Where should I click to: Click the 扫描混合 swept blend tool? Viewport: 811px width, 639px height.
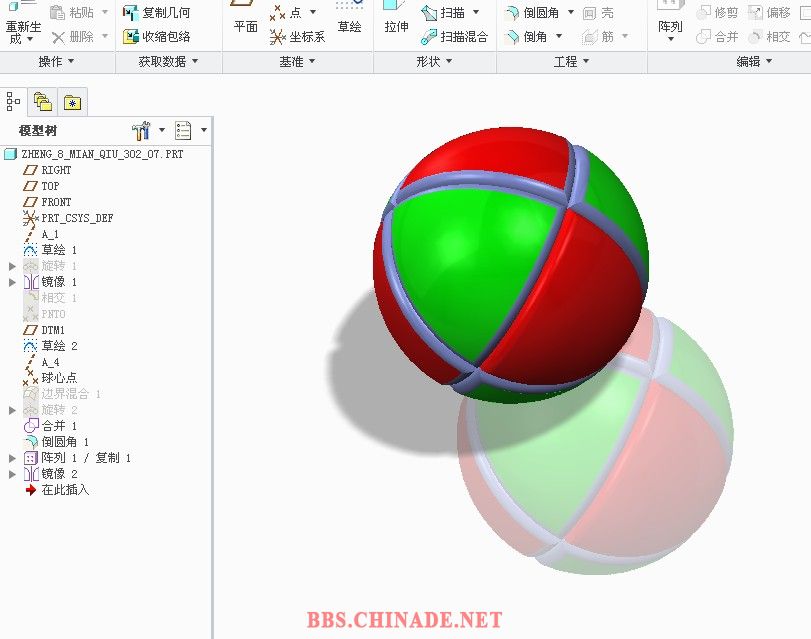point(454,37)
